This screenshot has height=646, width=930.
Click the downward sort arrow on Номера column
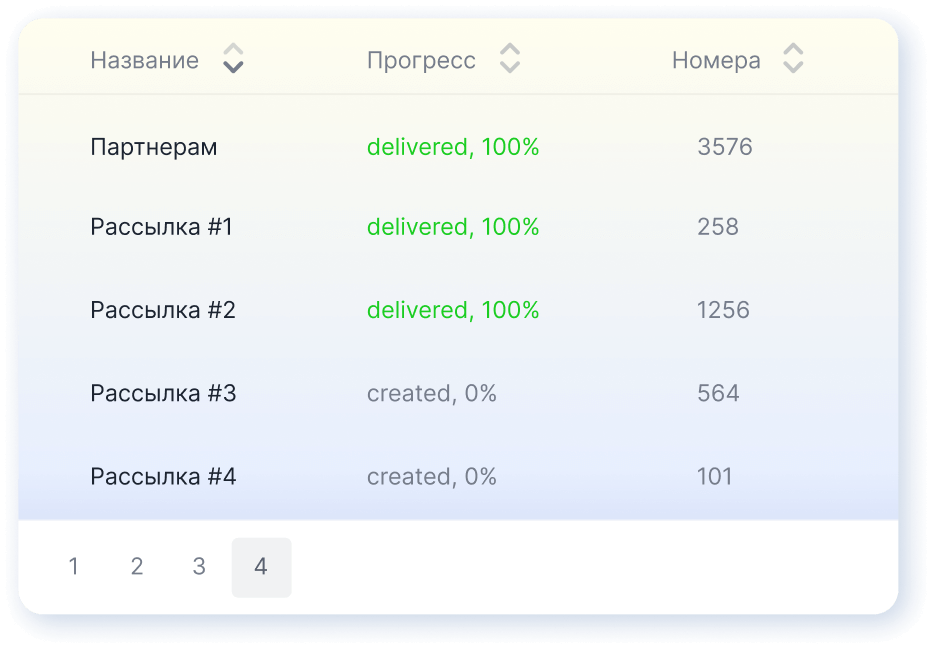coord(793,67)
